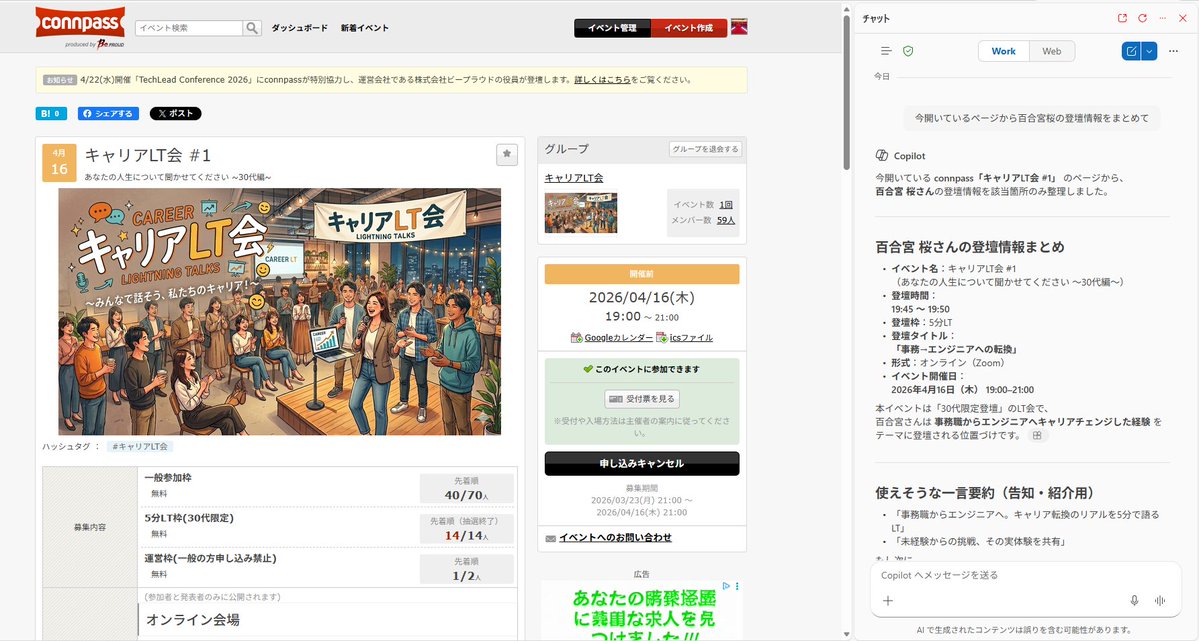Switch Copilot to Web mode

pos(1052,50)
